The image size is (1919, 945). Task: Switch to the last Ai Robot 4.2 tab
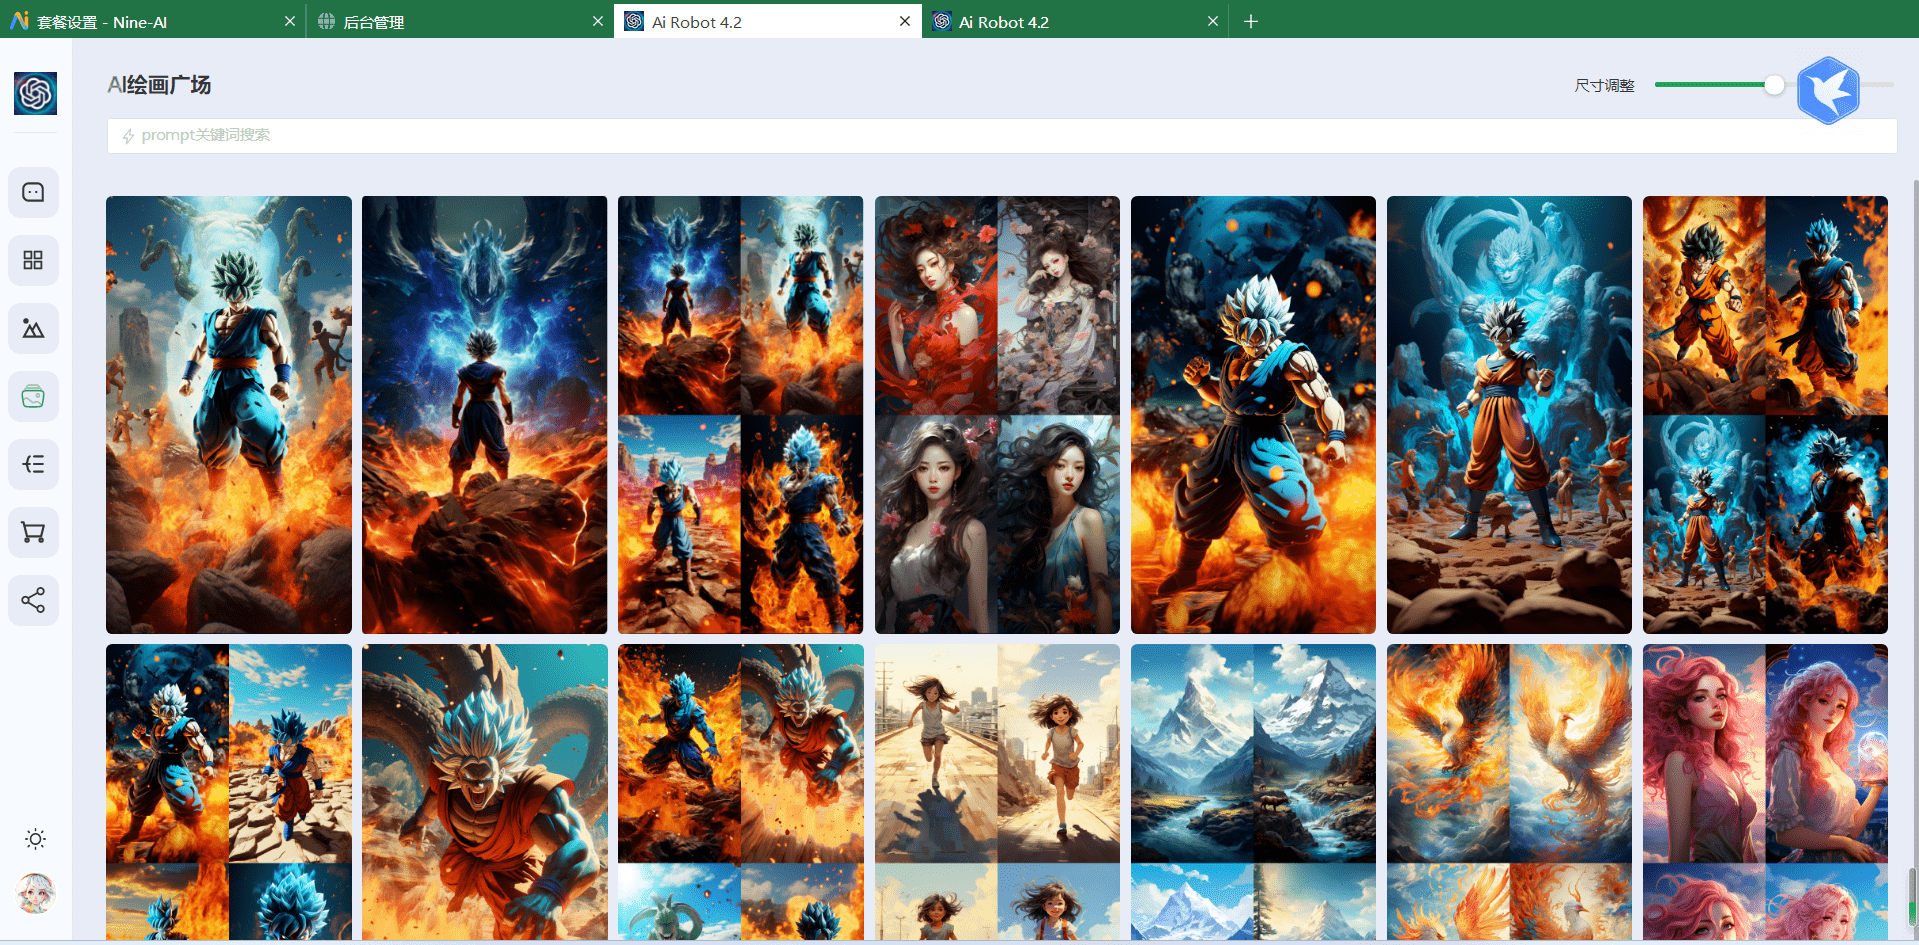coord(1075,21)
